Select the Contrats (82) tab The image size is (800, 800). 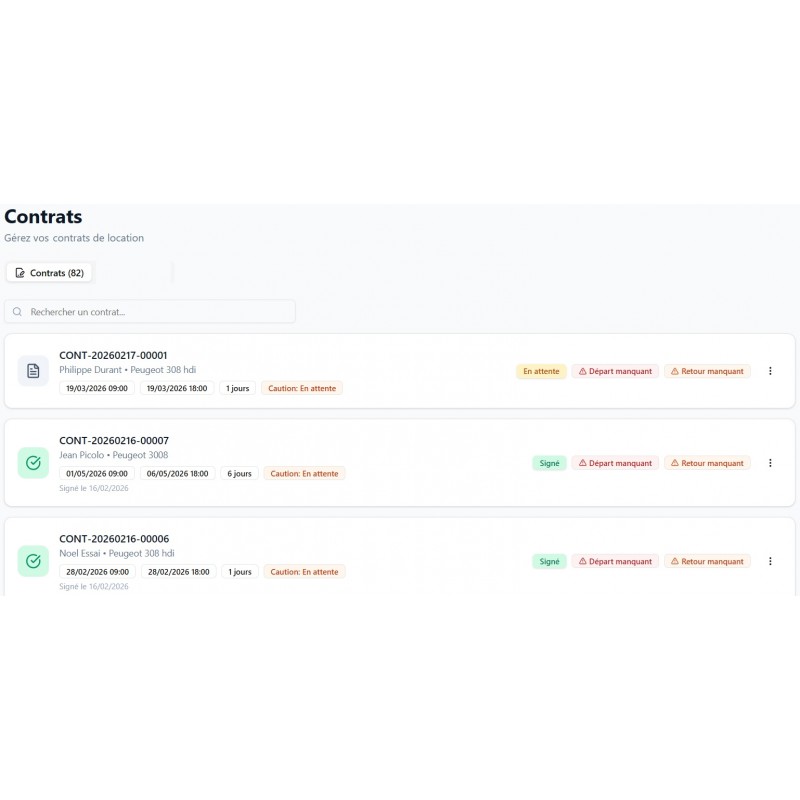50,273
